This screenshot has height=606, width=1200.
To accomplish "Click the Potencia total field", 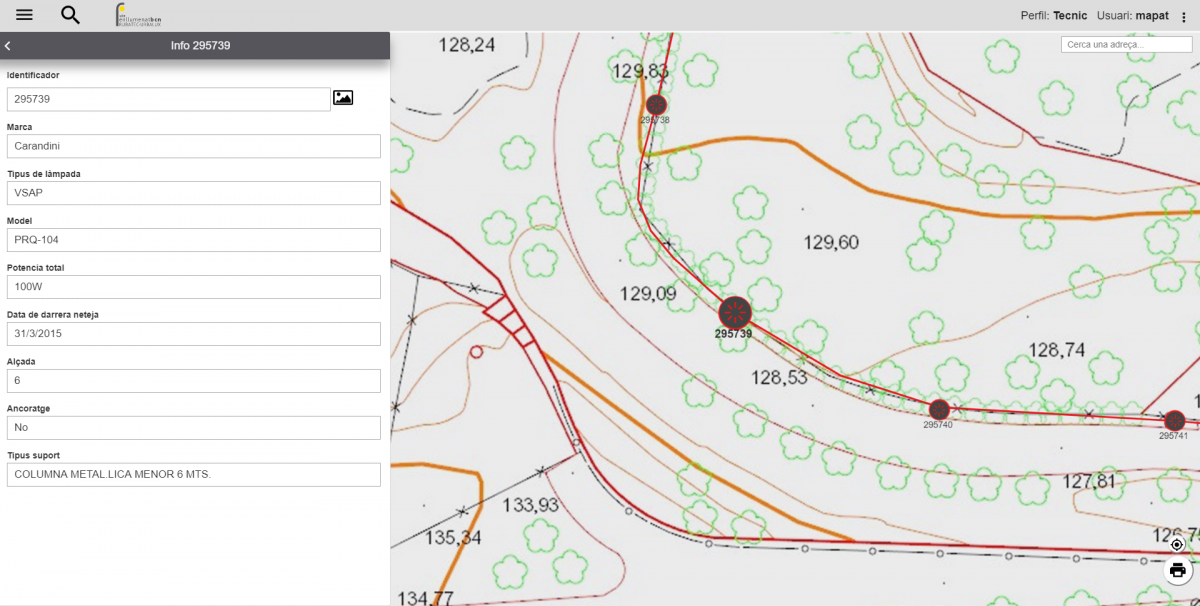I will click(193, 287).
